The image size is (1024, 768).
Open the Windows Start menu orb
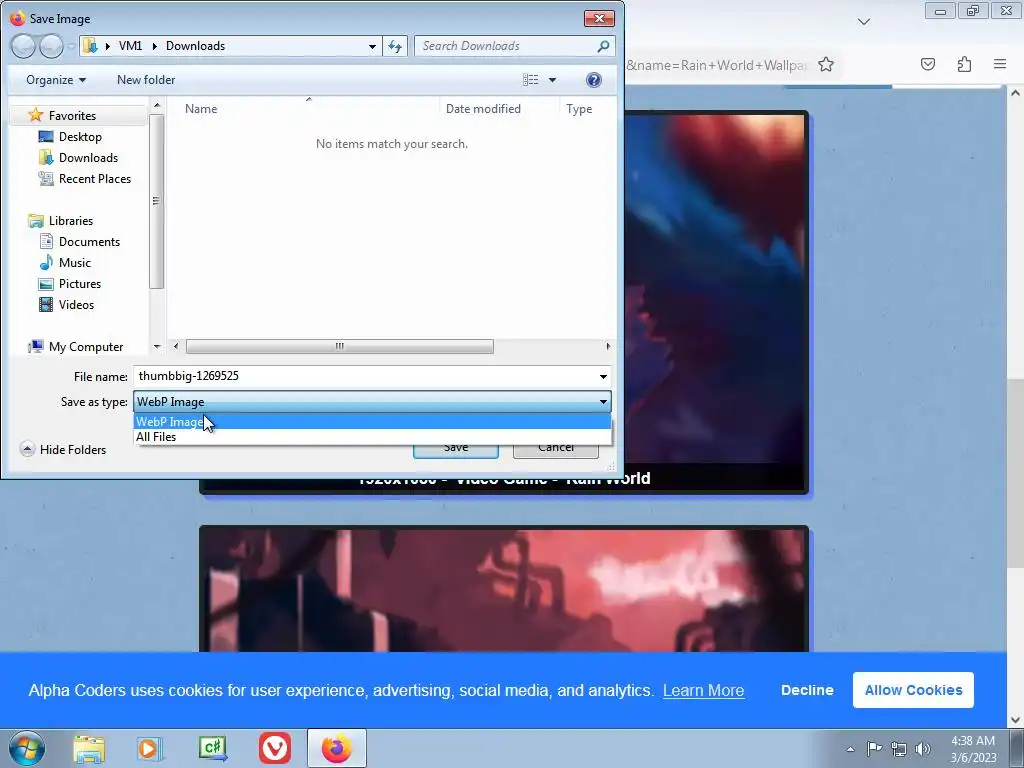point(26,748)
